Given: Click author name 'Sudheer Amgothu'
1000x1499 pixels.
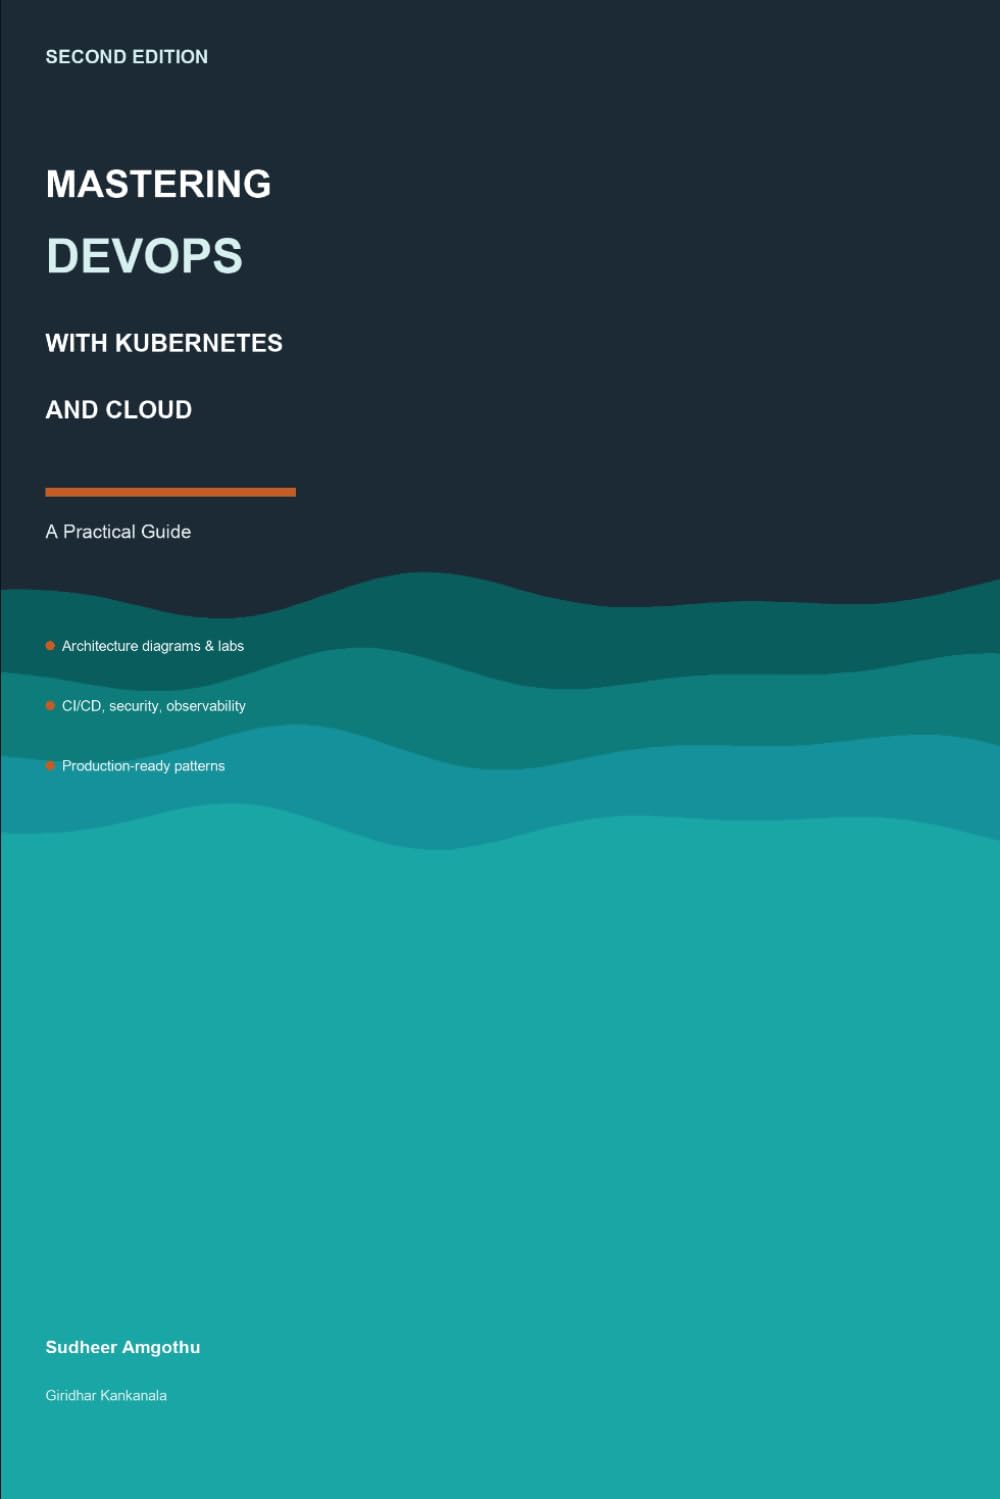Looking at the screenshot, I should 123,1347.
